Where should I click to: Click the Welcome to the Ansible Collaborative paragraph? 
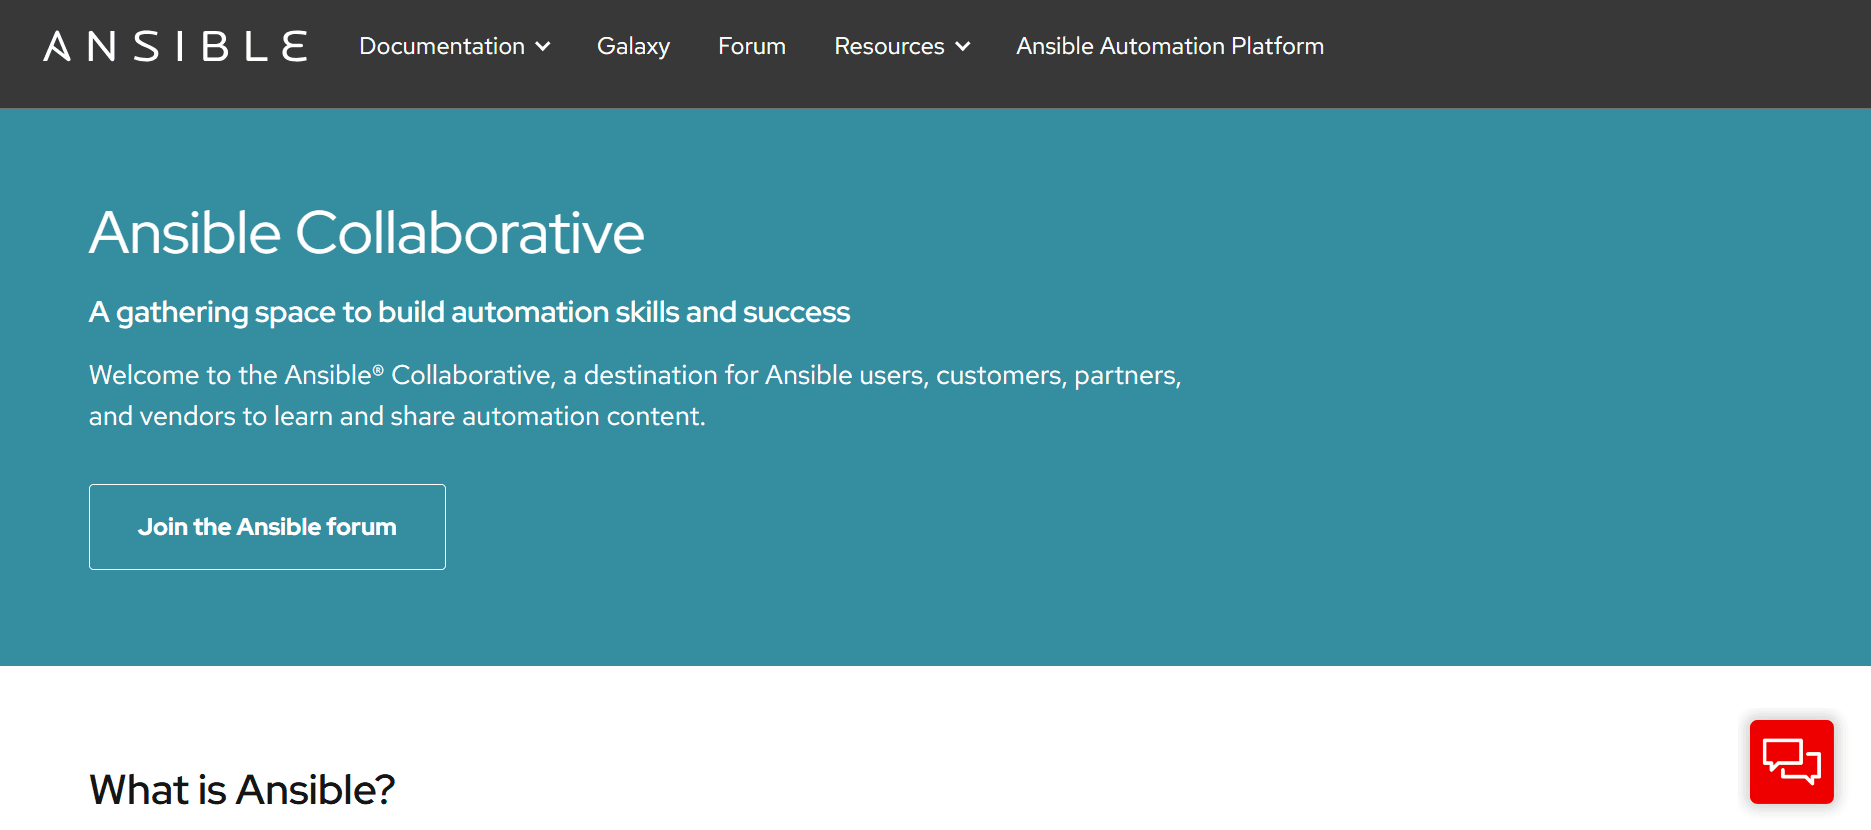click(x=635, y=395)
